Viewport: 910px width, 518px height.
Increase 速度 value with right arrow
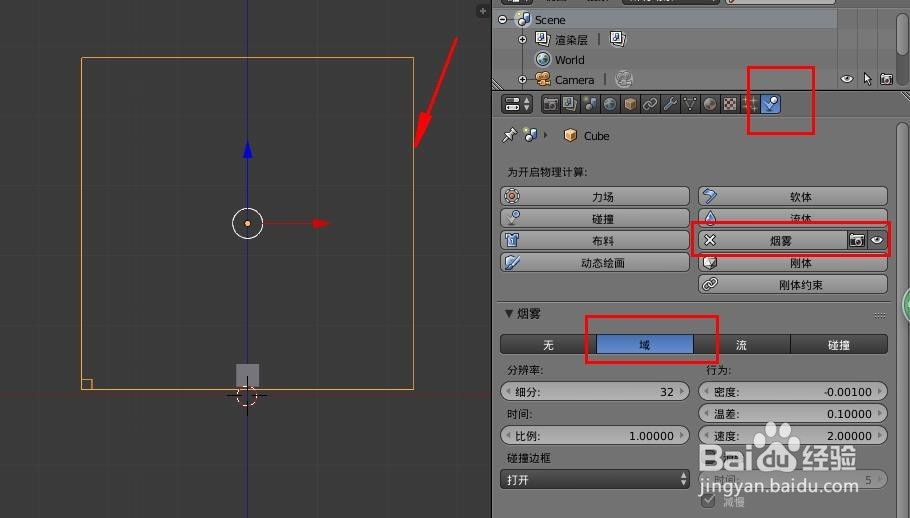[x=880, y=436]
